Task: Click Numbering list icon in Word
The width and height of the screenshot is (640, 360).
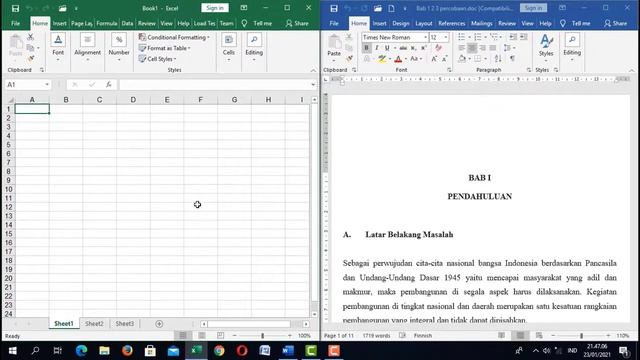Action: tap(477, 37)
